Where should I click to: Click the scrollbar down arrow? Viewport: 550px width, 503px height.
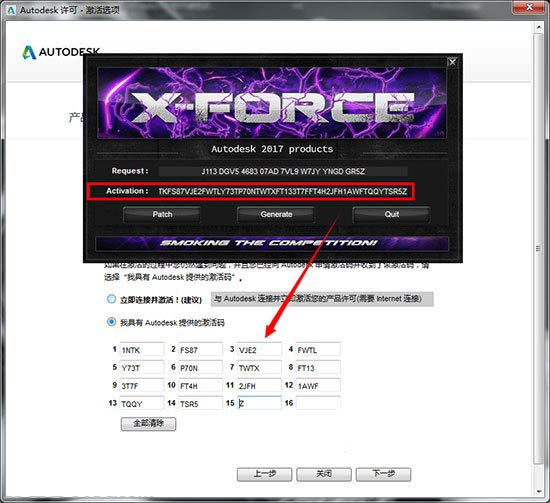coord(539,491)
